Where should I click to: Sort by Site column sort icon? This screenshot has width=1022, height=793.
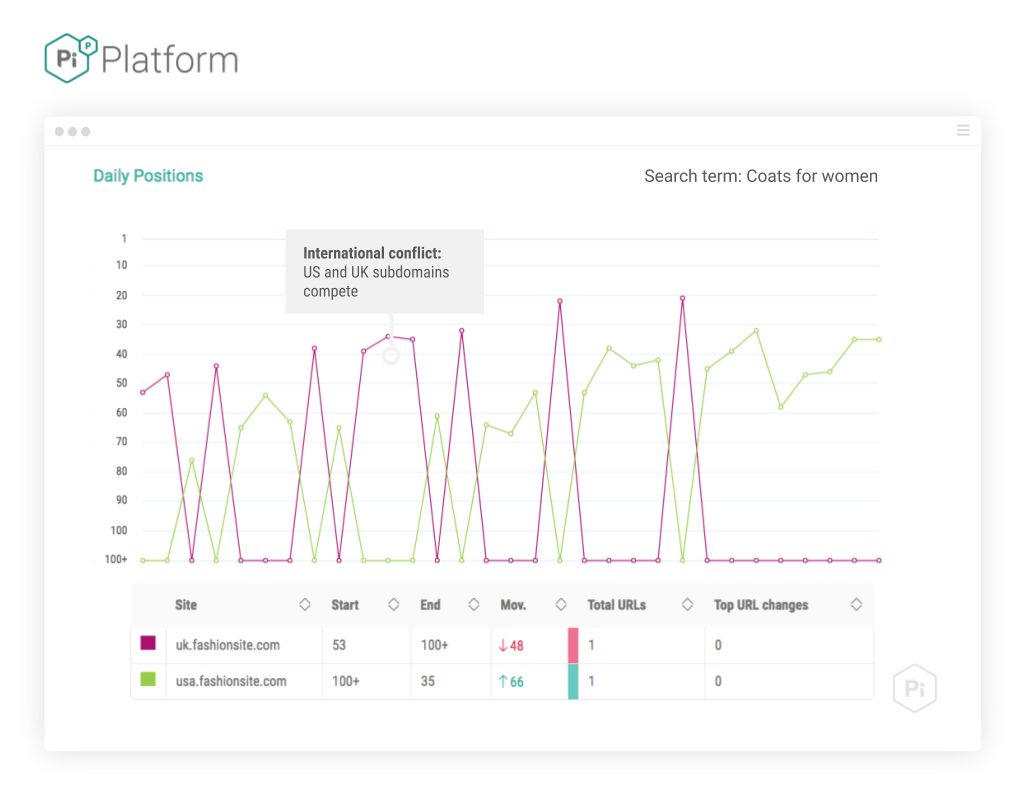(x=305, y=605)
